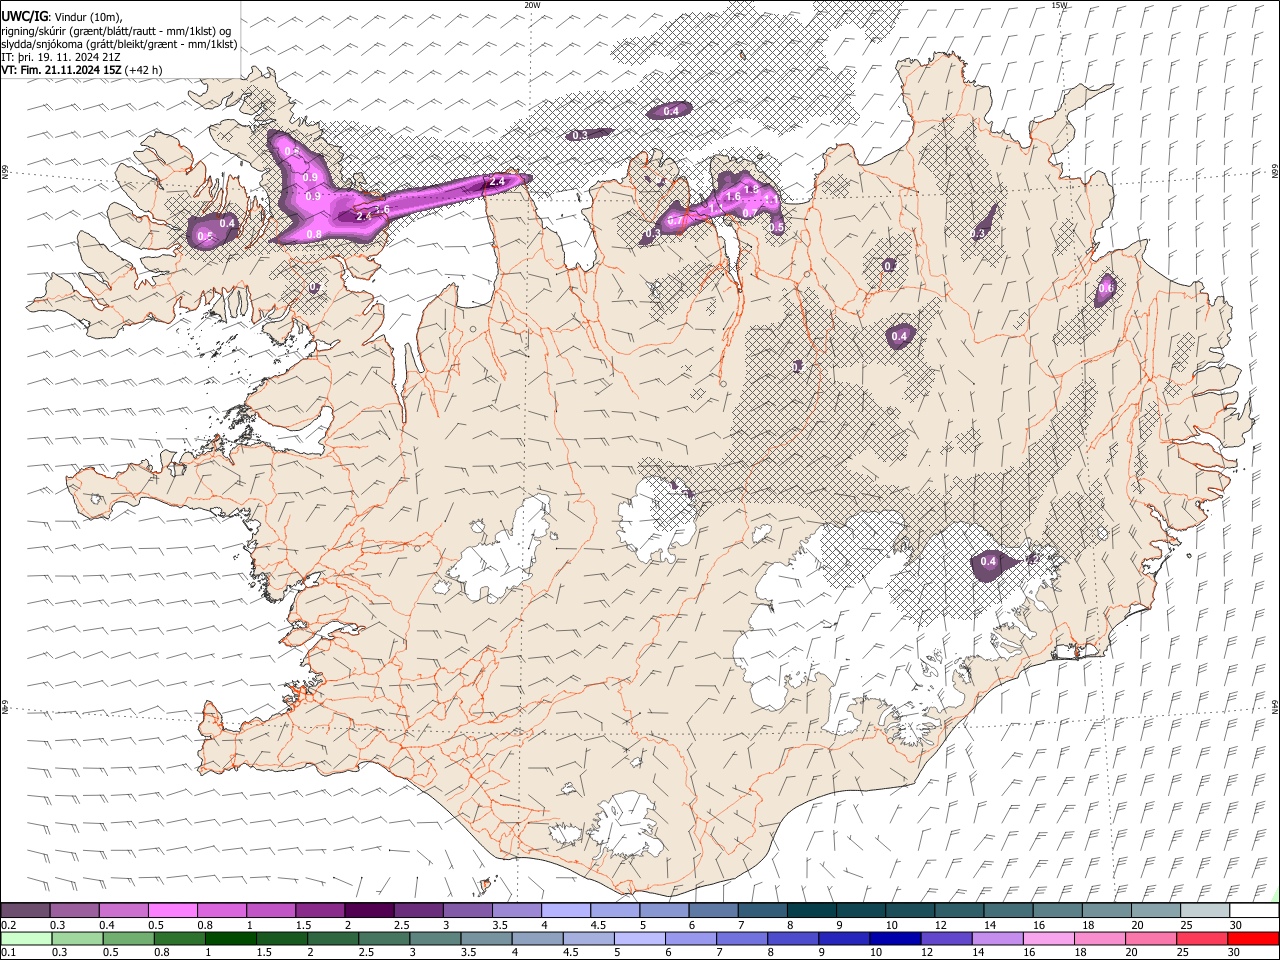The image size is (1280, 960).
Task: Pick rain scale swatch between 25 and 30
Action: click(x=1202, y=938)
